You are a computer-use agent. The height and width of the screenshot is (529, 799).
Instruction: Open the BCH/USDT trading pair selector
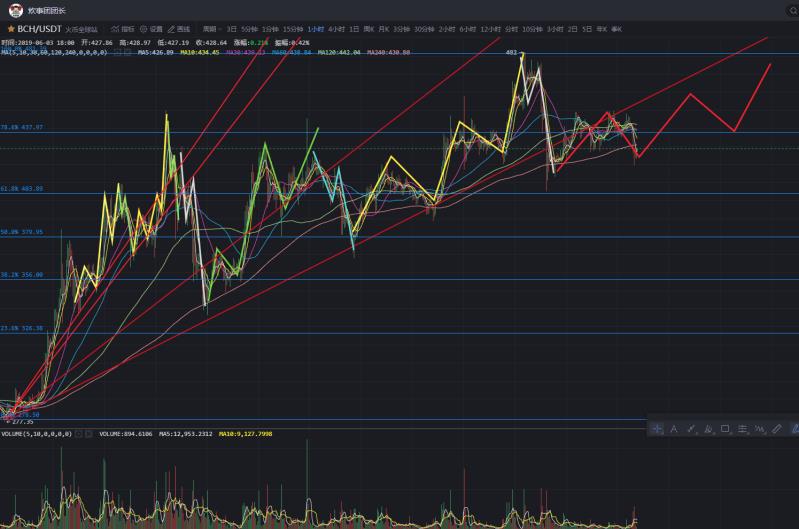point(39,29)
